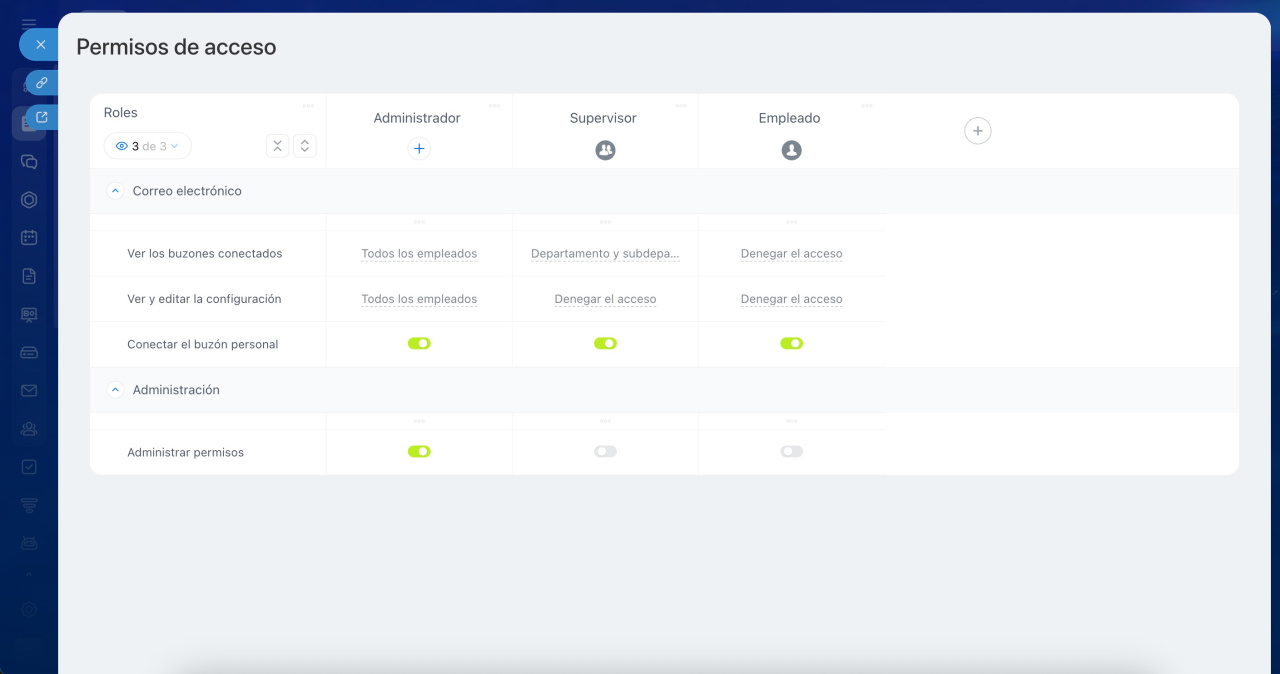This screenshot has width=1280, height=674.
Task: Enable Administrar permisos for Empleado
Action: click(791, 452)
